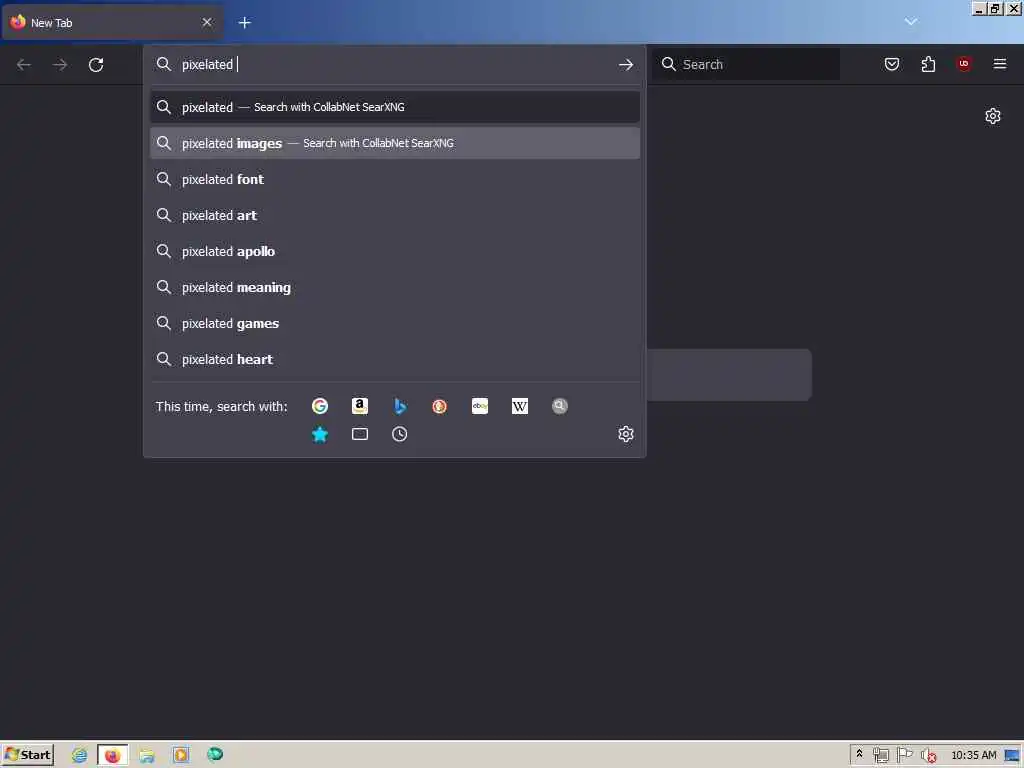Open the Extensions puzzle icon

(928, 64)
